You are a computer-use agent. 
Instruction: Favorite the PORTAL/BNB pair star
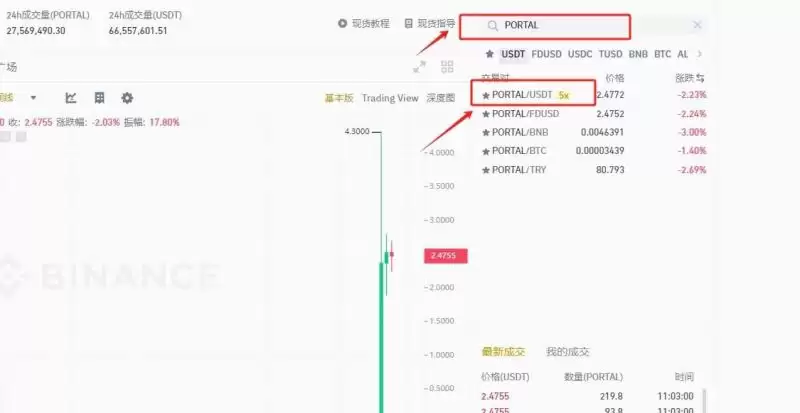click(486, 132)
